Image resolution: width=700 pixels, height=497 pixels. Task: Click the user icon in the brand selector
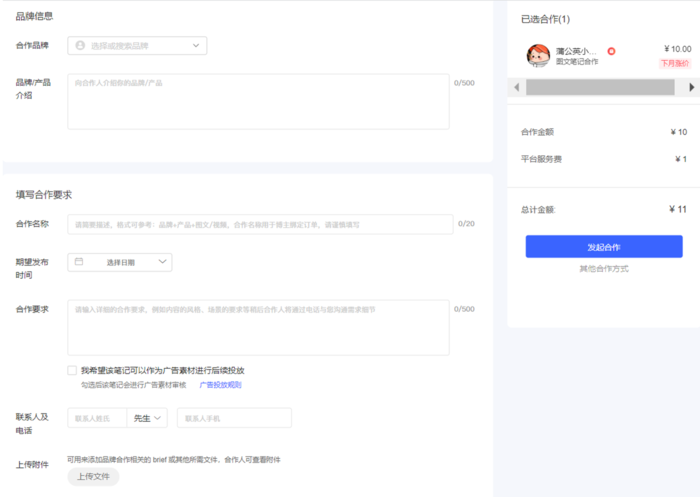pos(80,45)
